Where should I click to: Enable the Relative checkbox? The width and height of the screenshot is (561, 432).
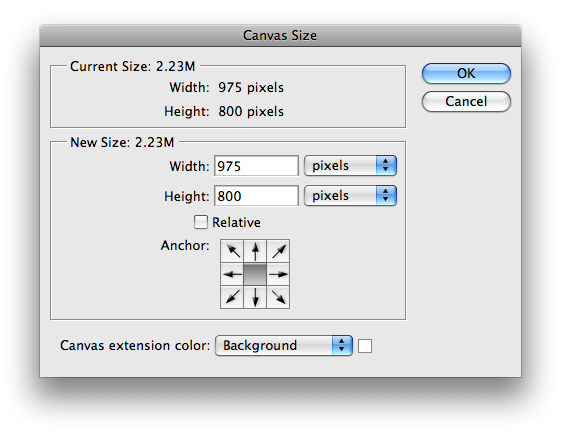(x=201, y=222)
